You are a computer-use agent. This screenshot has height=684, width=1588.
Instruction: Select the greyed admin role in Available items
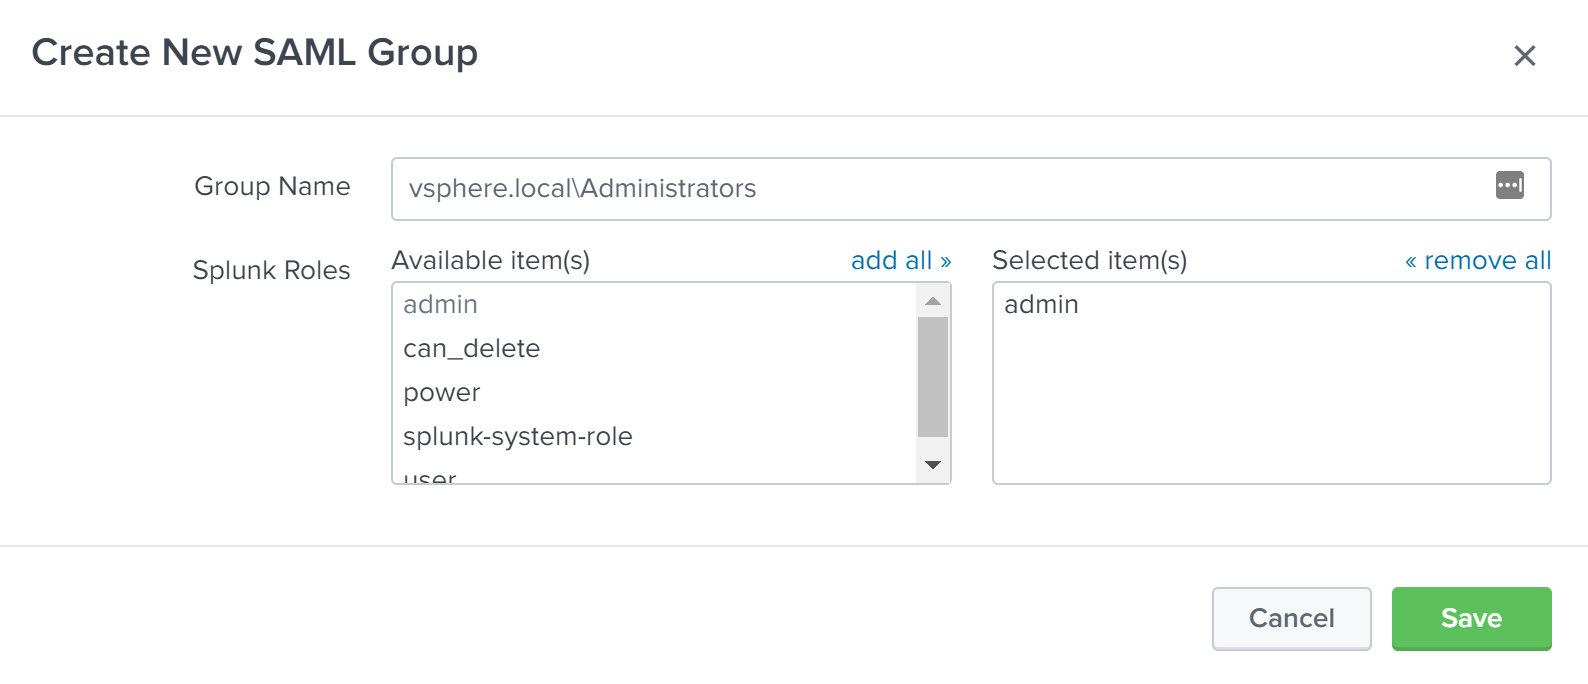[441, 305]
